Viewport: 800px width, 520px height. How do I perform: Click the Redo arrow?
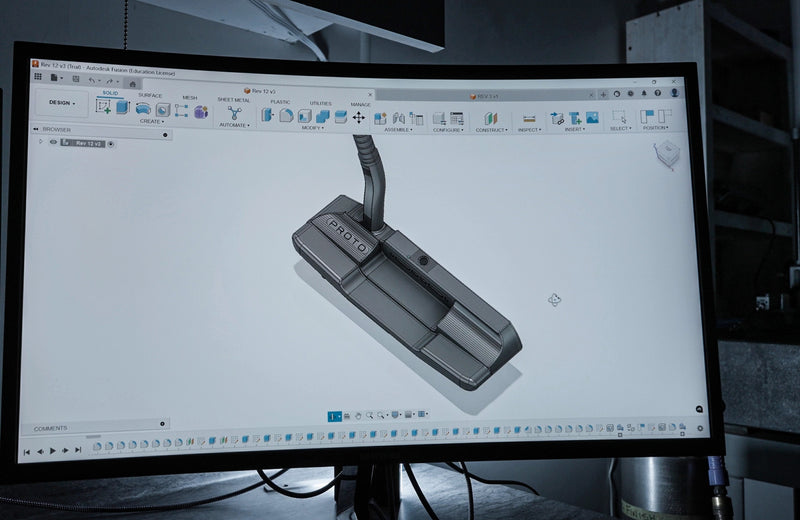(110, 81)
